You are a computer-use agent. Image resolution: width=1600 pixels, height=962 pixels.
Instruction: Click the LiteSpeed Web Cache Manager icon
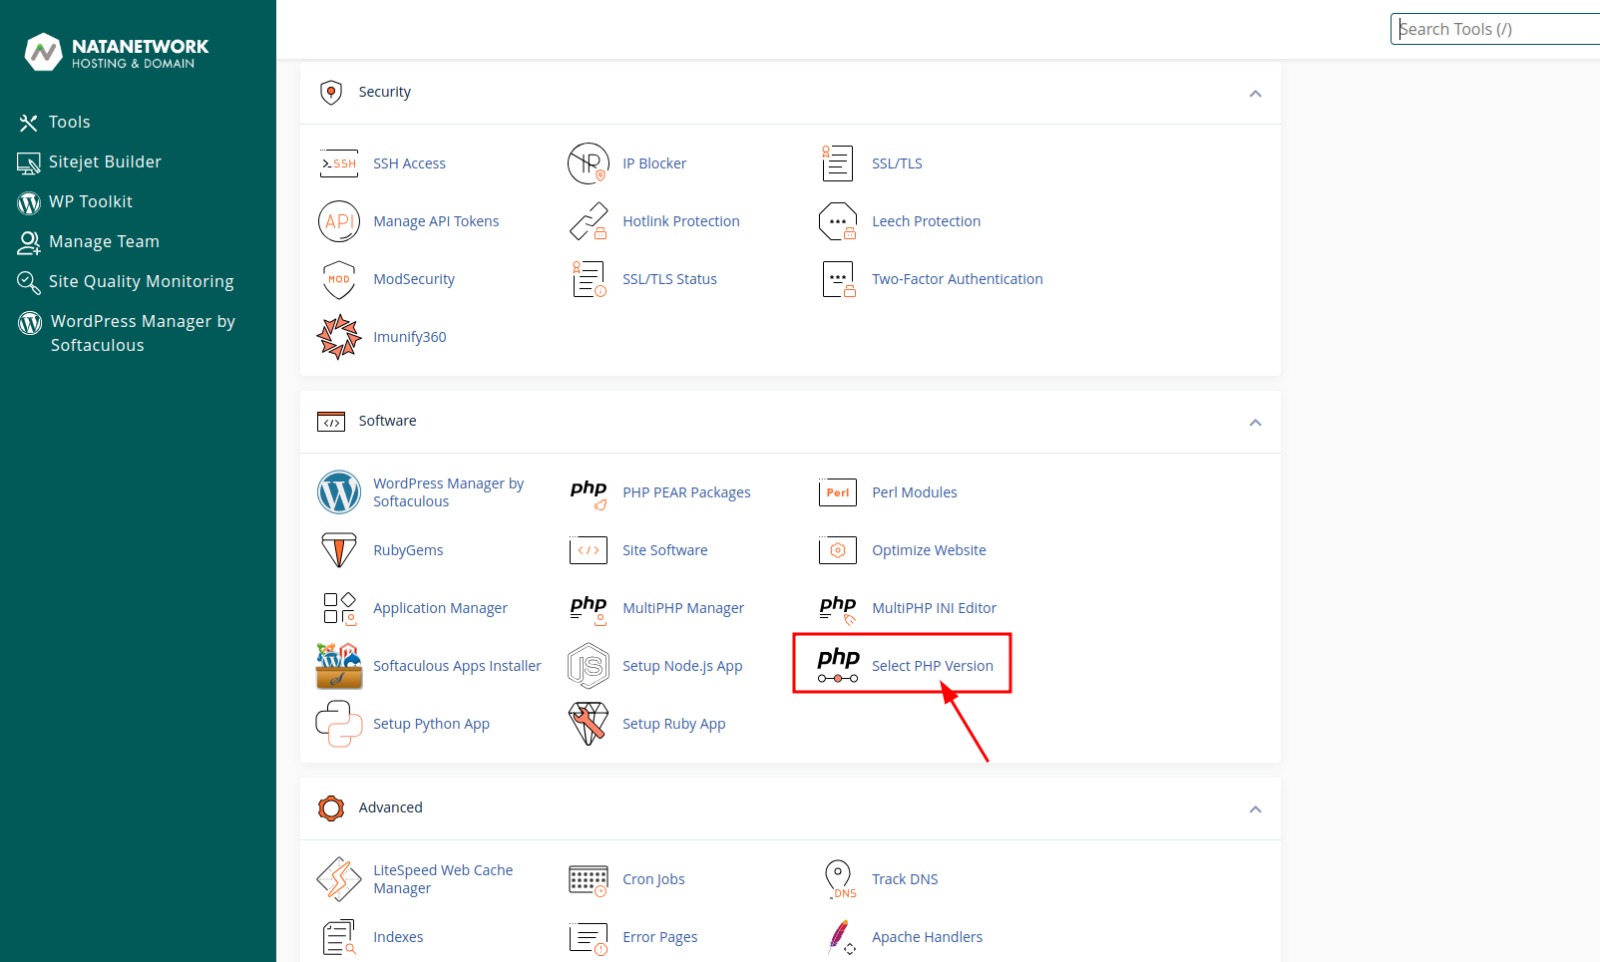click(339, 879)
